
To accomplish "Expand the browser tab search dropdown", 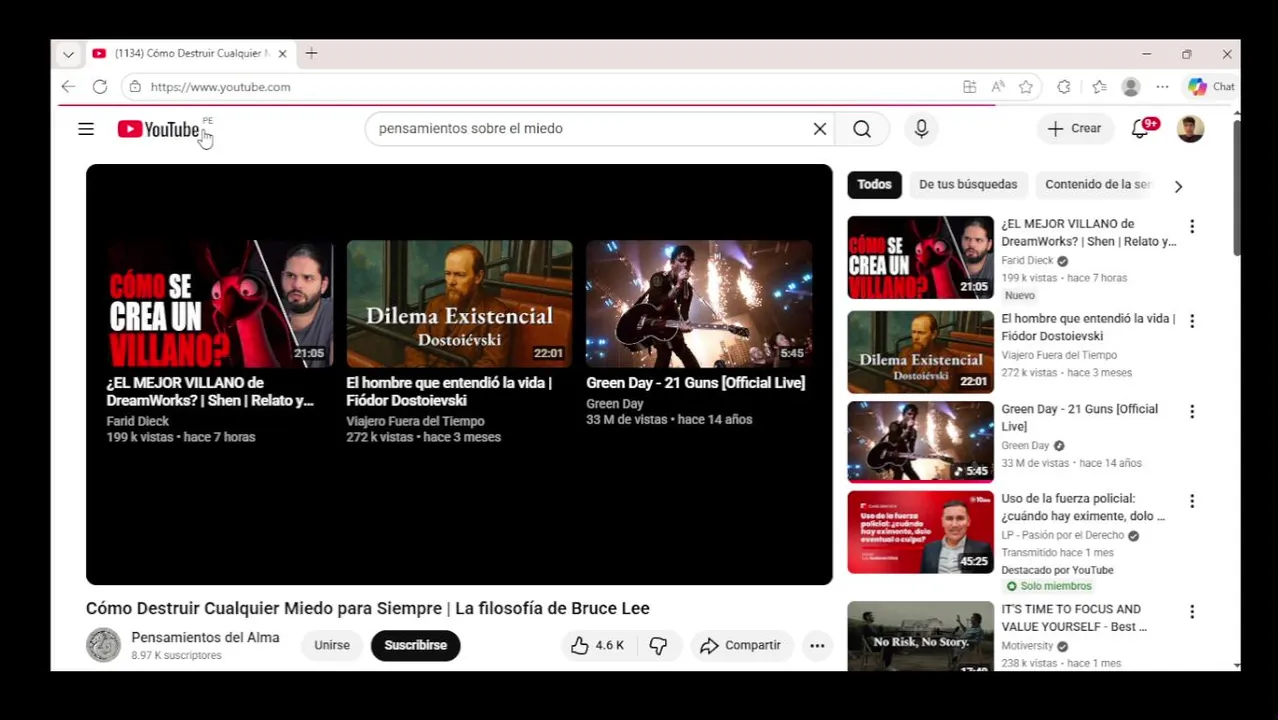I will tap(68, 54).
